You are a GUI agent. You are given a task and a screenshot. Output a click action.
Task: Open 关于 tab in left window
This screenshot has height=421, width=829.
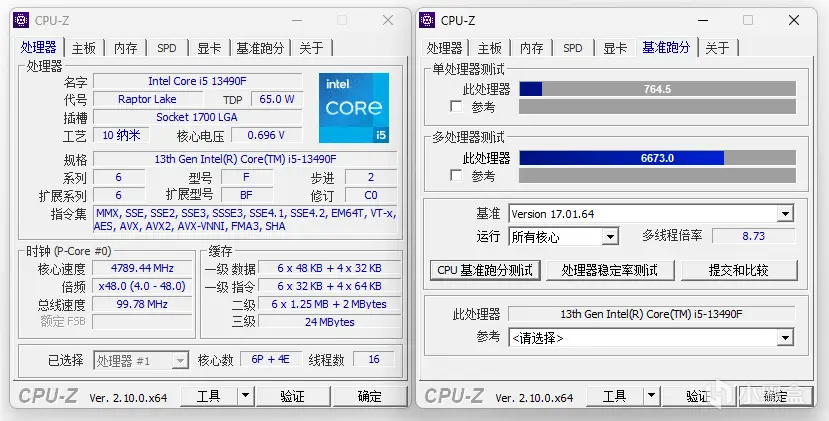[x=311, y=48]
